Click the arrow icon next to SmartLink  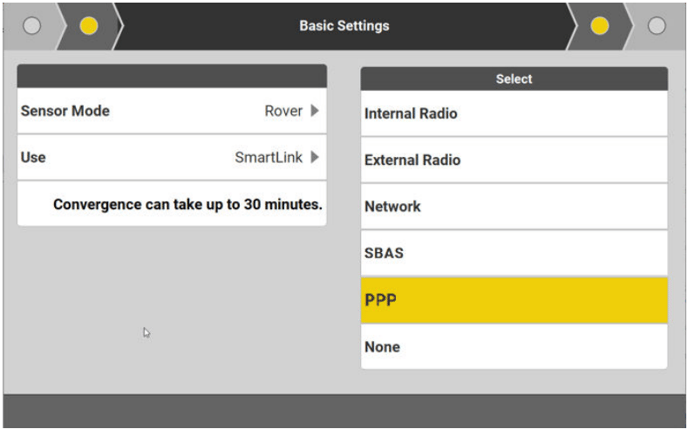pyautogui.click(x=315, y=157)
